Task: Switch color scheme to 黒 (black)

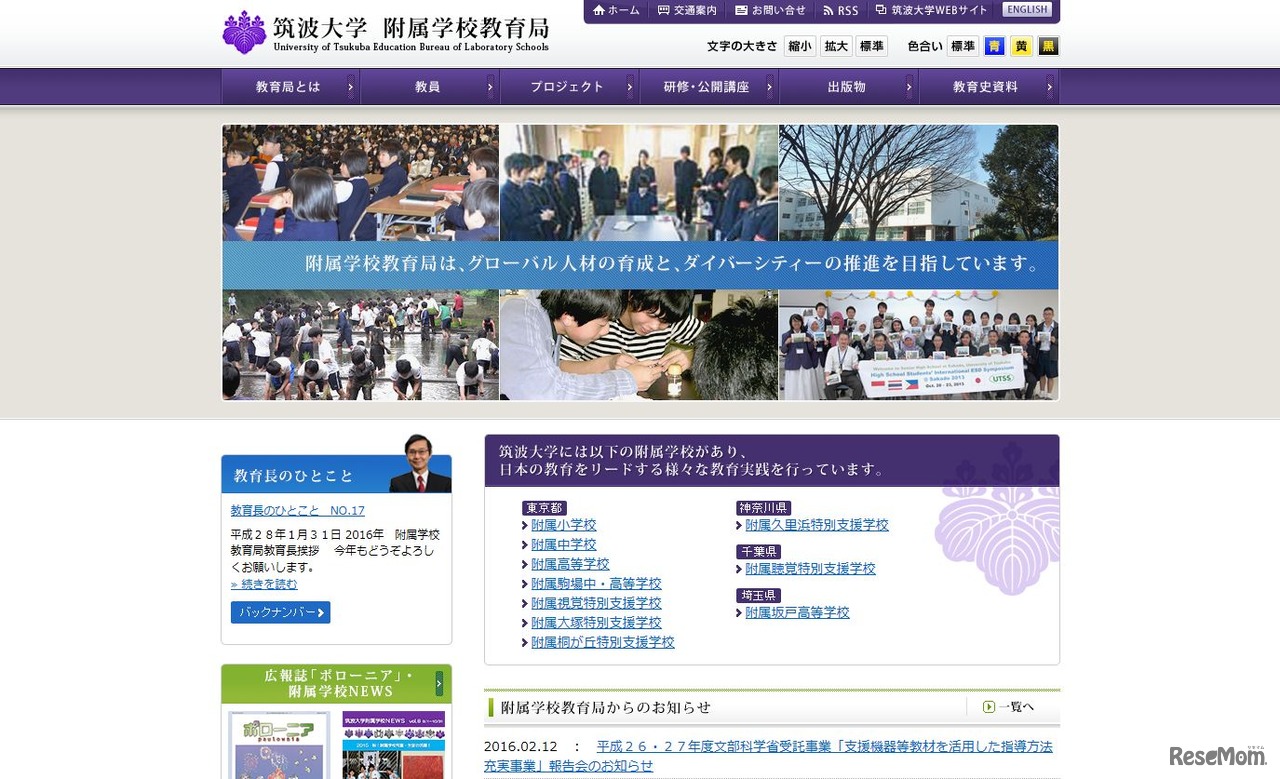Action: point(1048,45)
